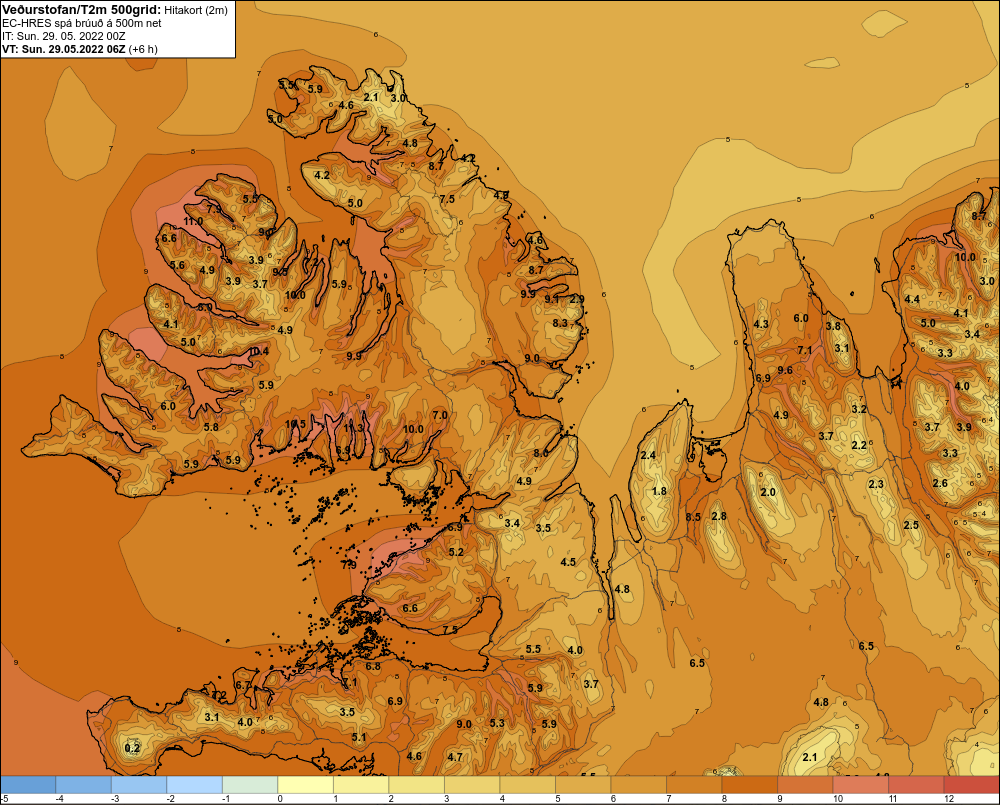Click the 5.3 temperature value
1000x805 pixels.
point(497,723)
